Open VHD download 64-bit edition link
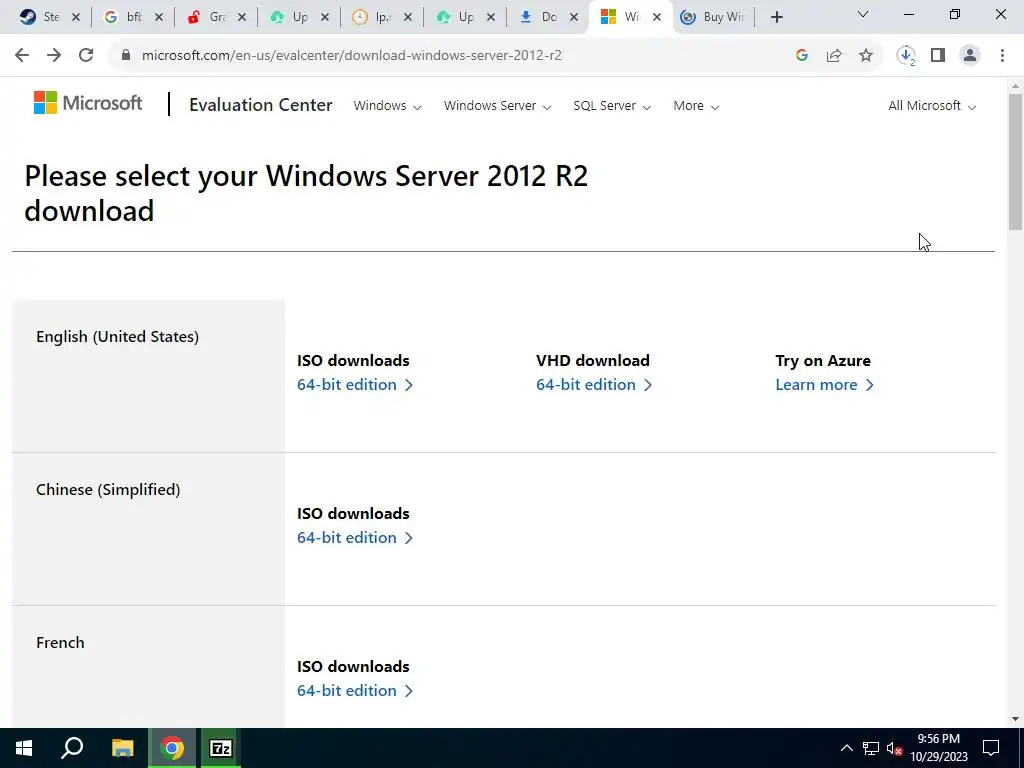 click(x=594, y=385)
